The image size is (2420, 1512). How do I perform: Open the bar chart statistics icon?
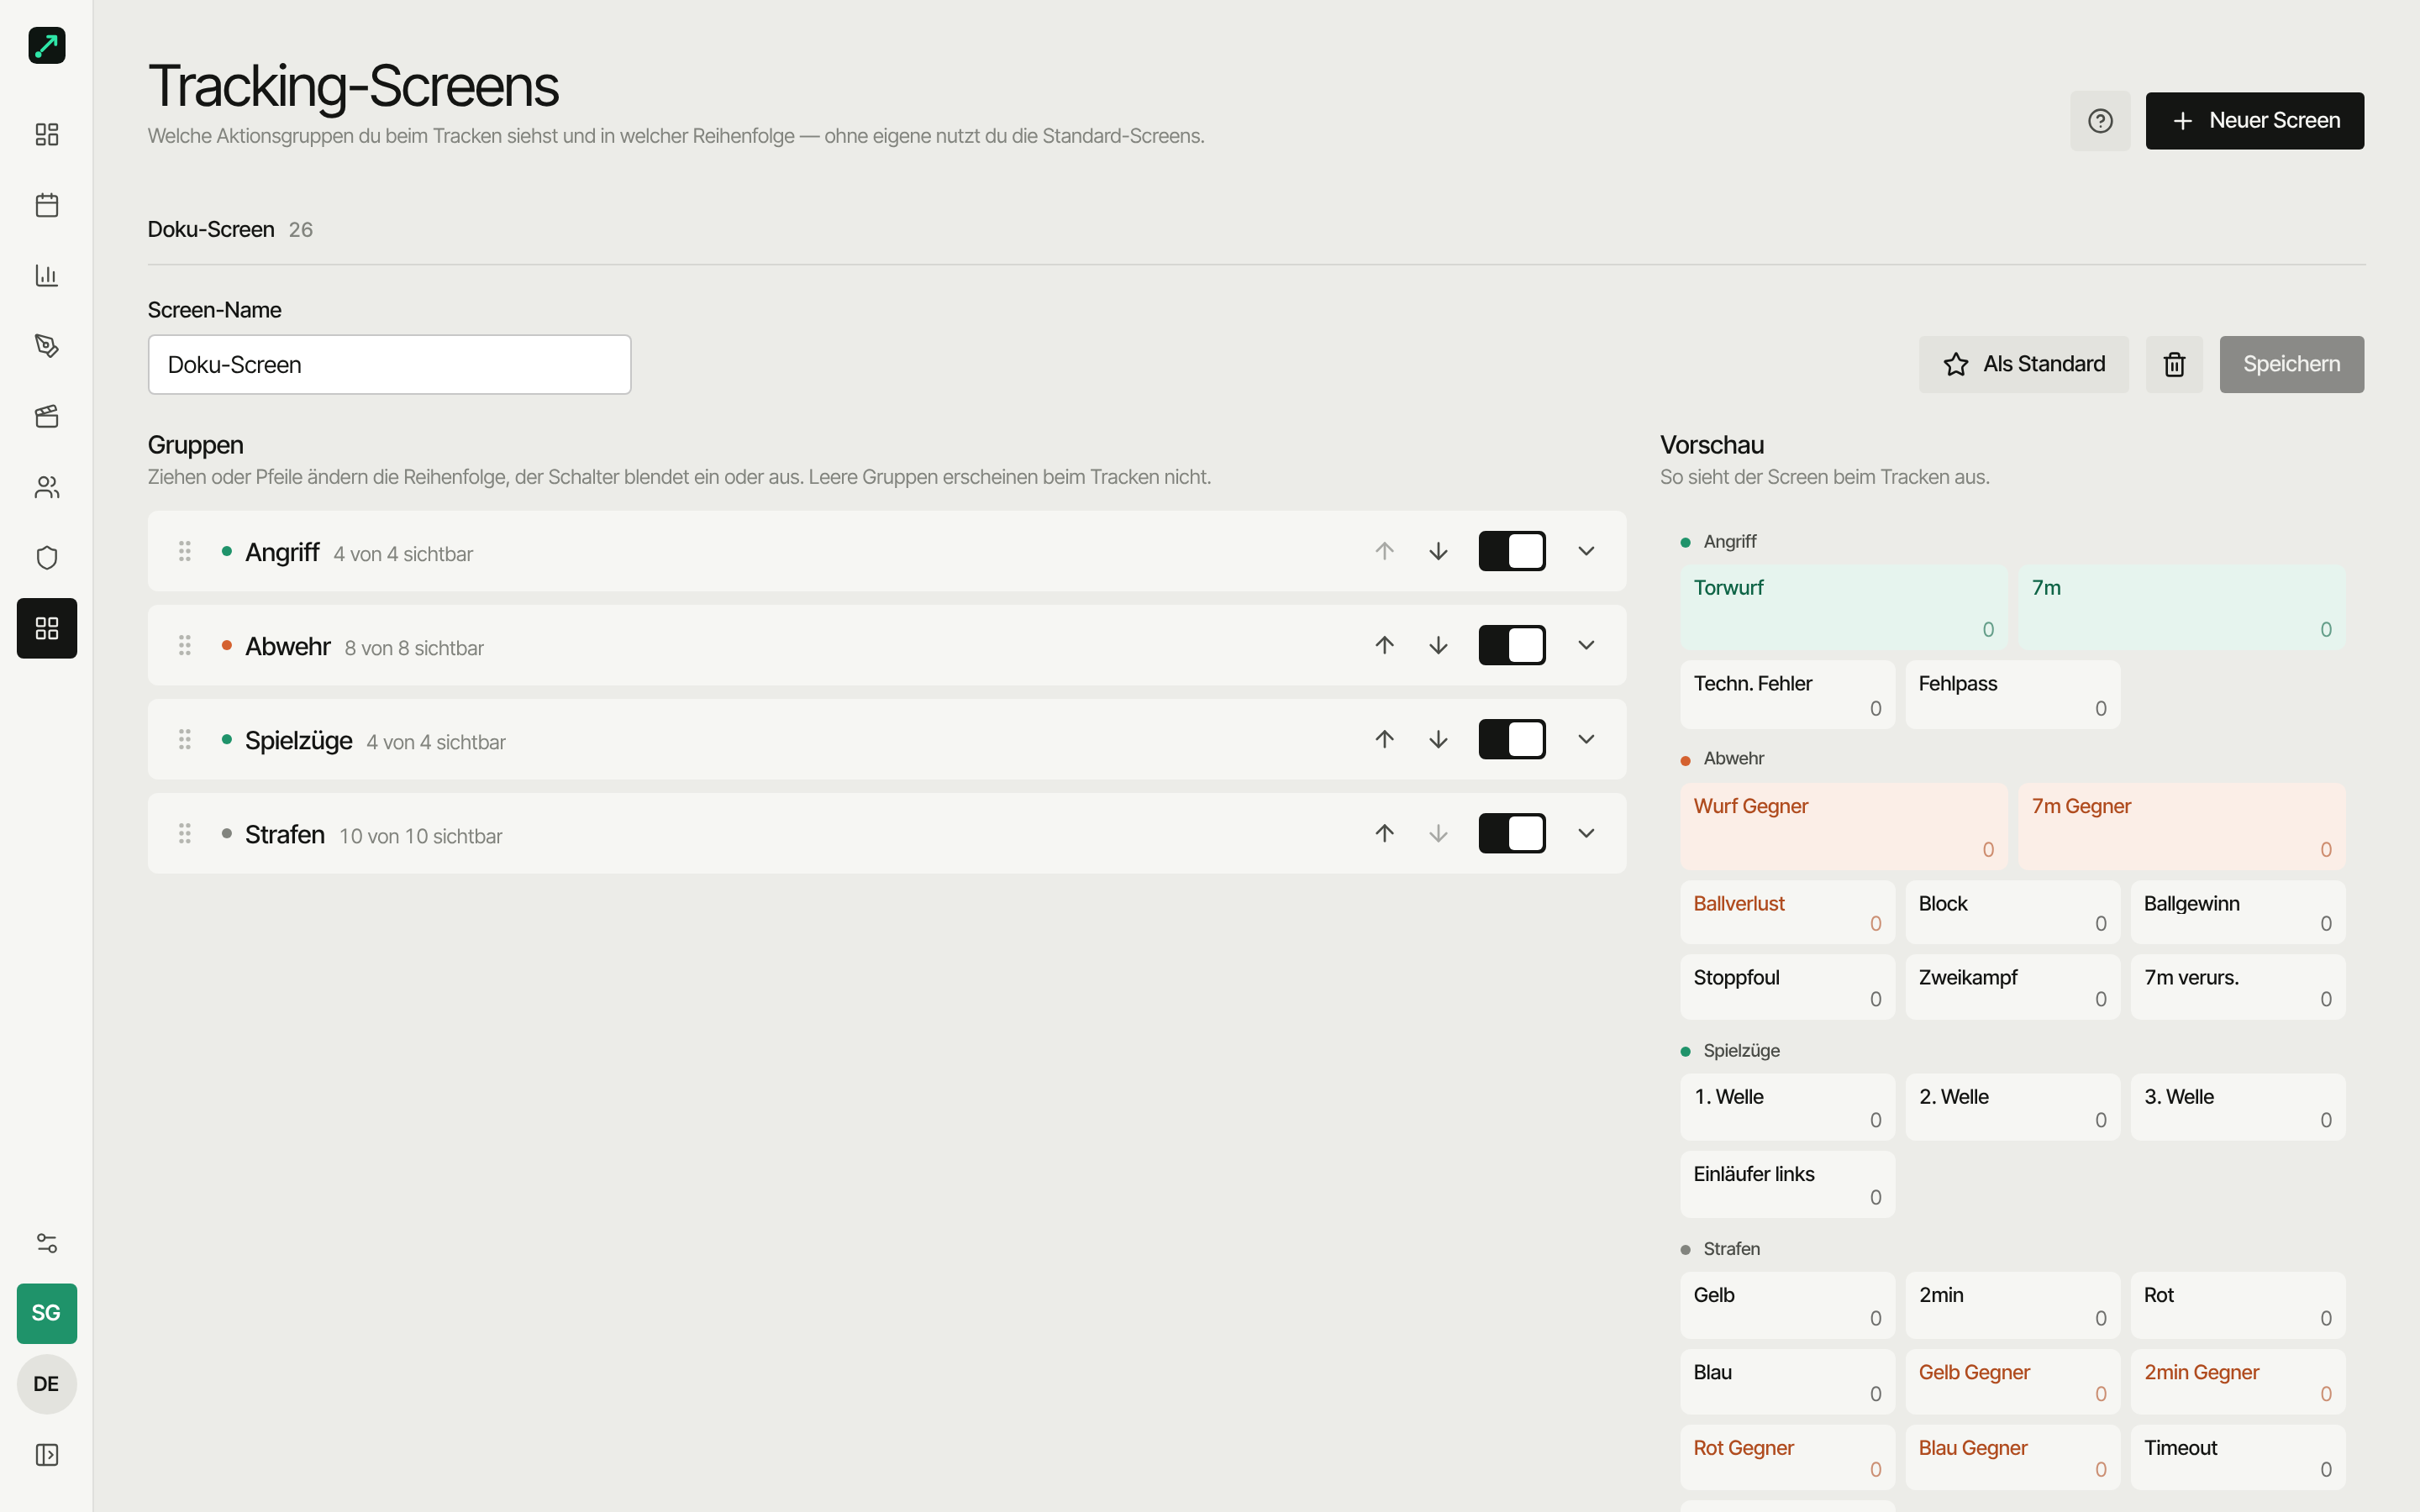coord(46,275)
